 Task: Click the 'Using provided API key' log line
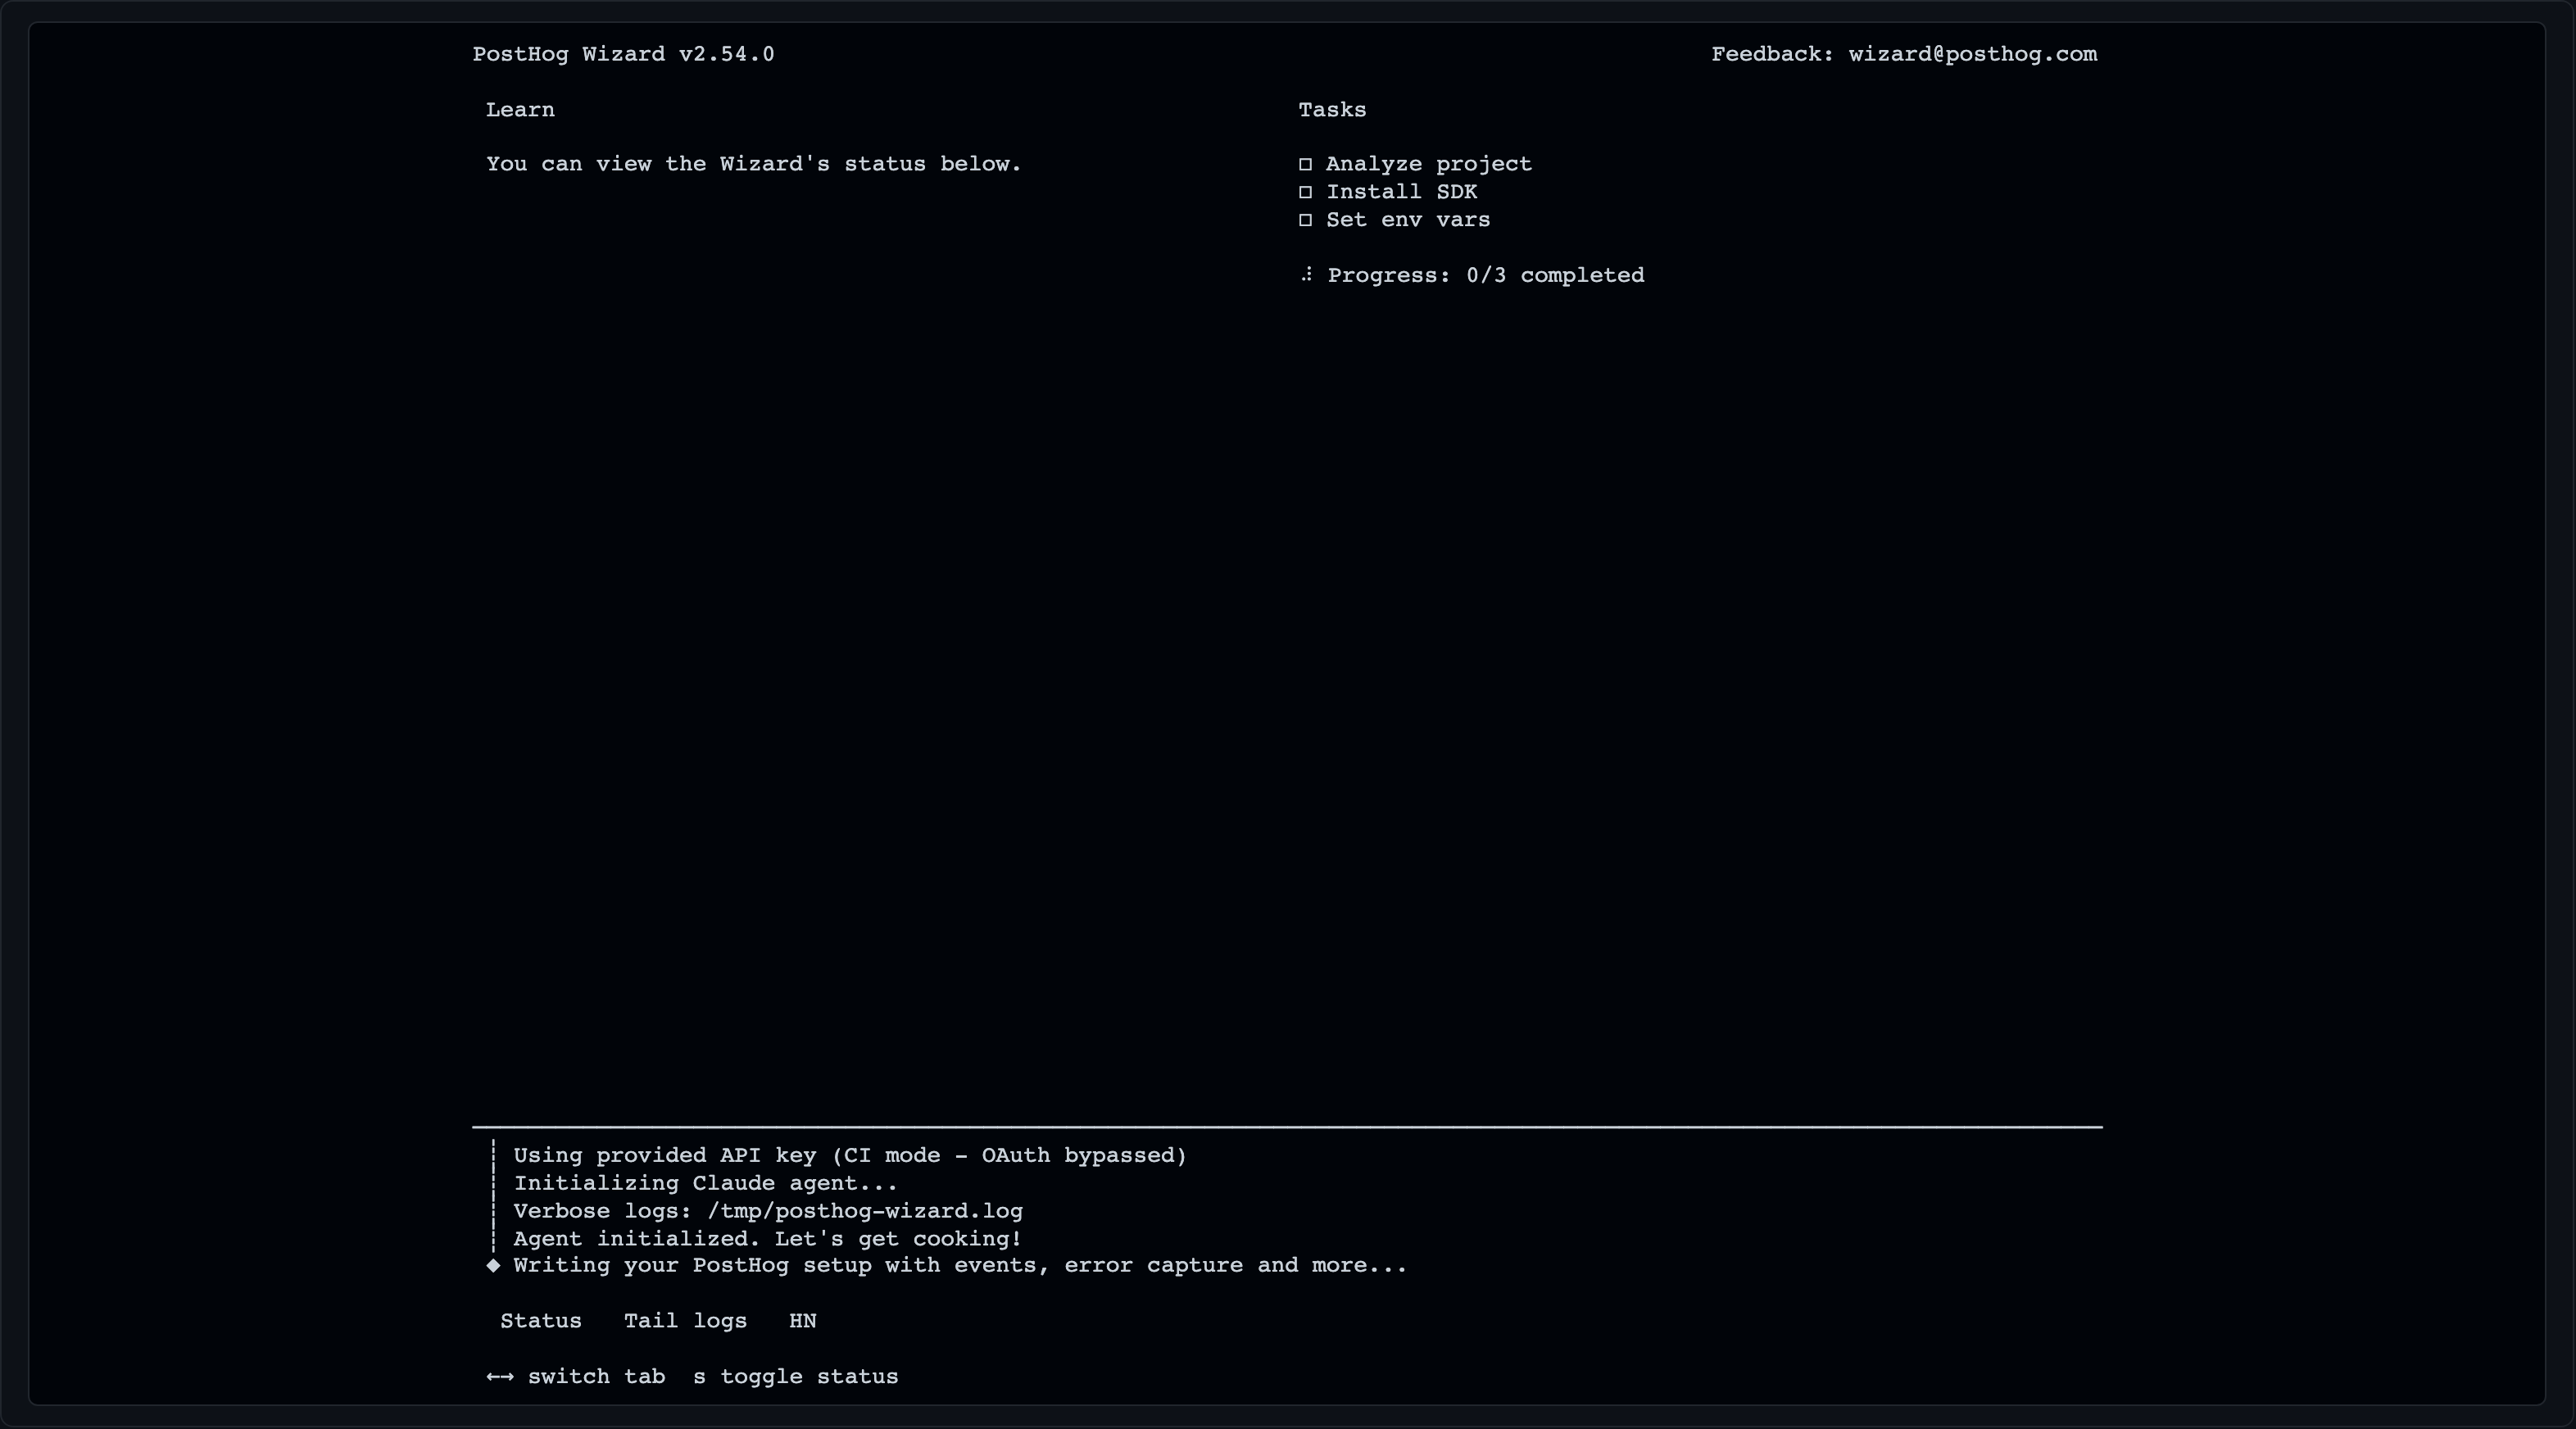point(850,1155)
